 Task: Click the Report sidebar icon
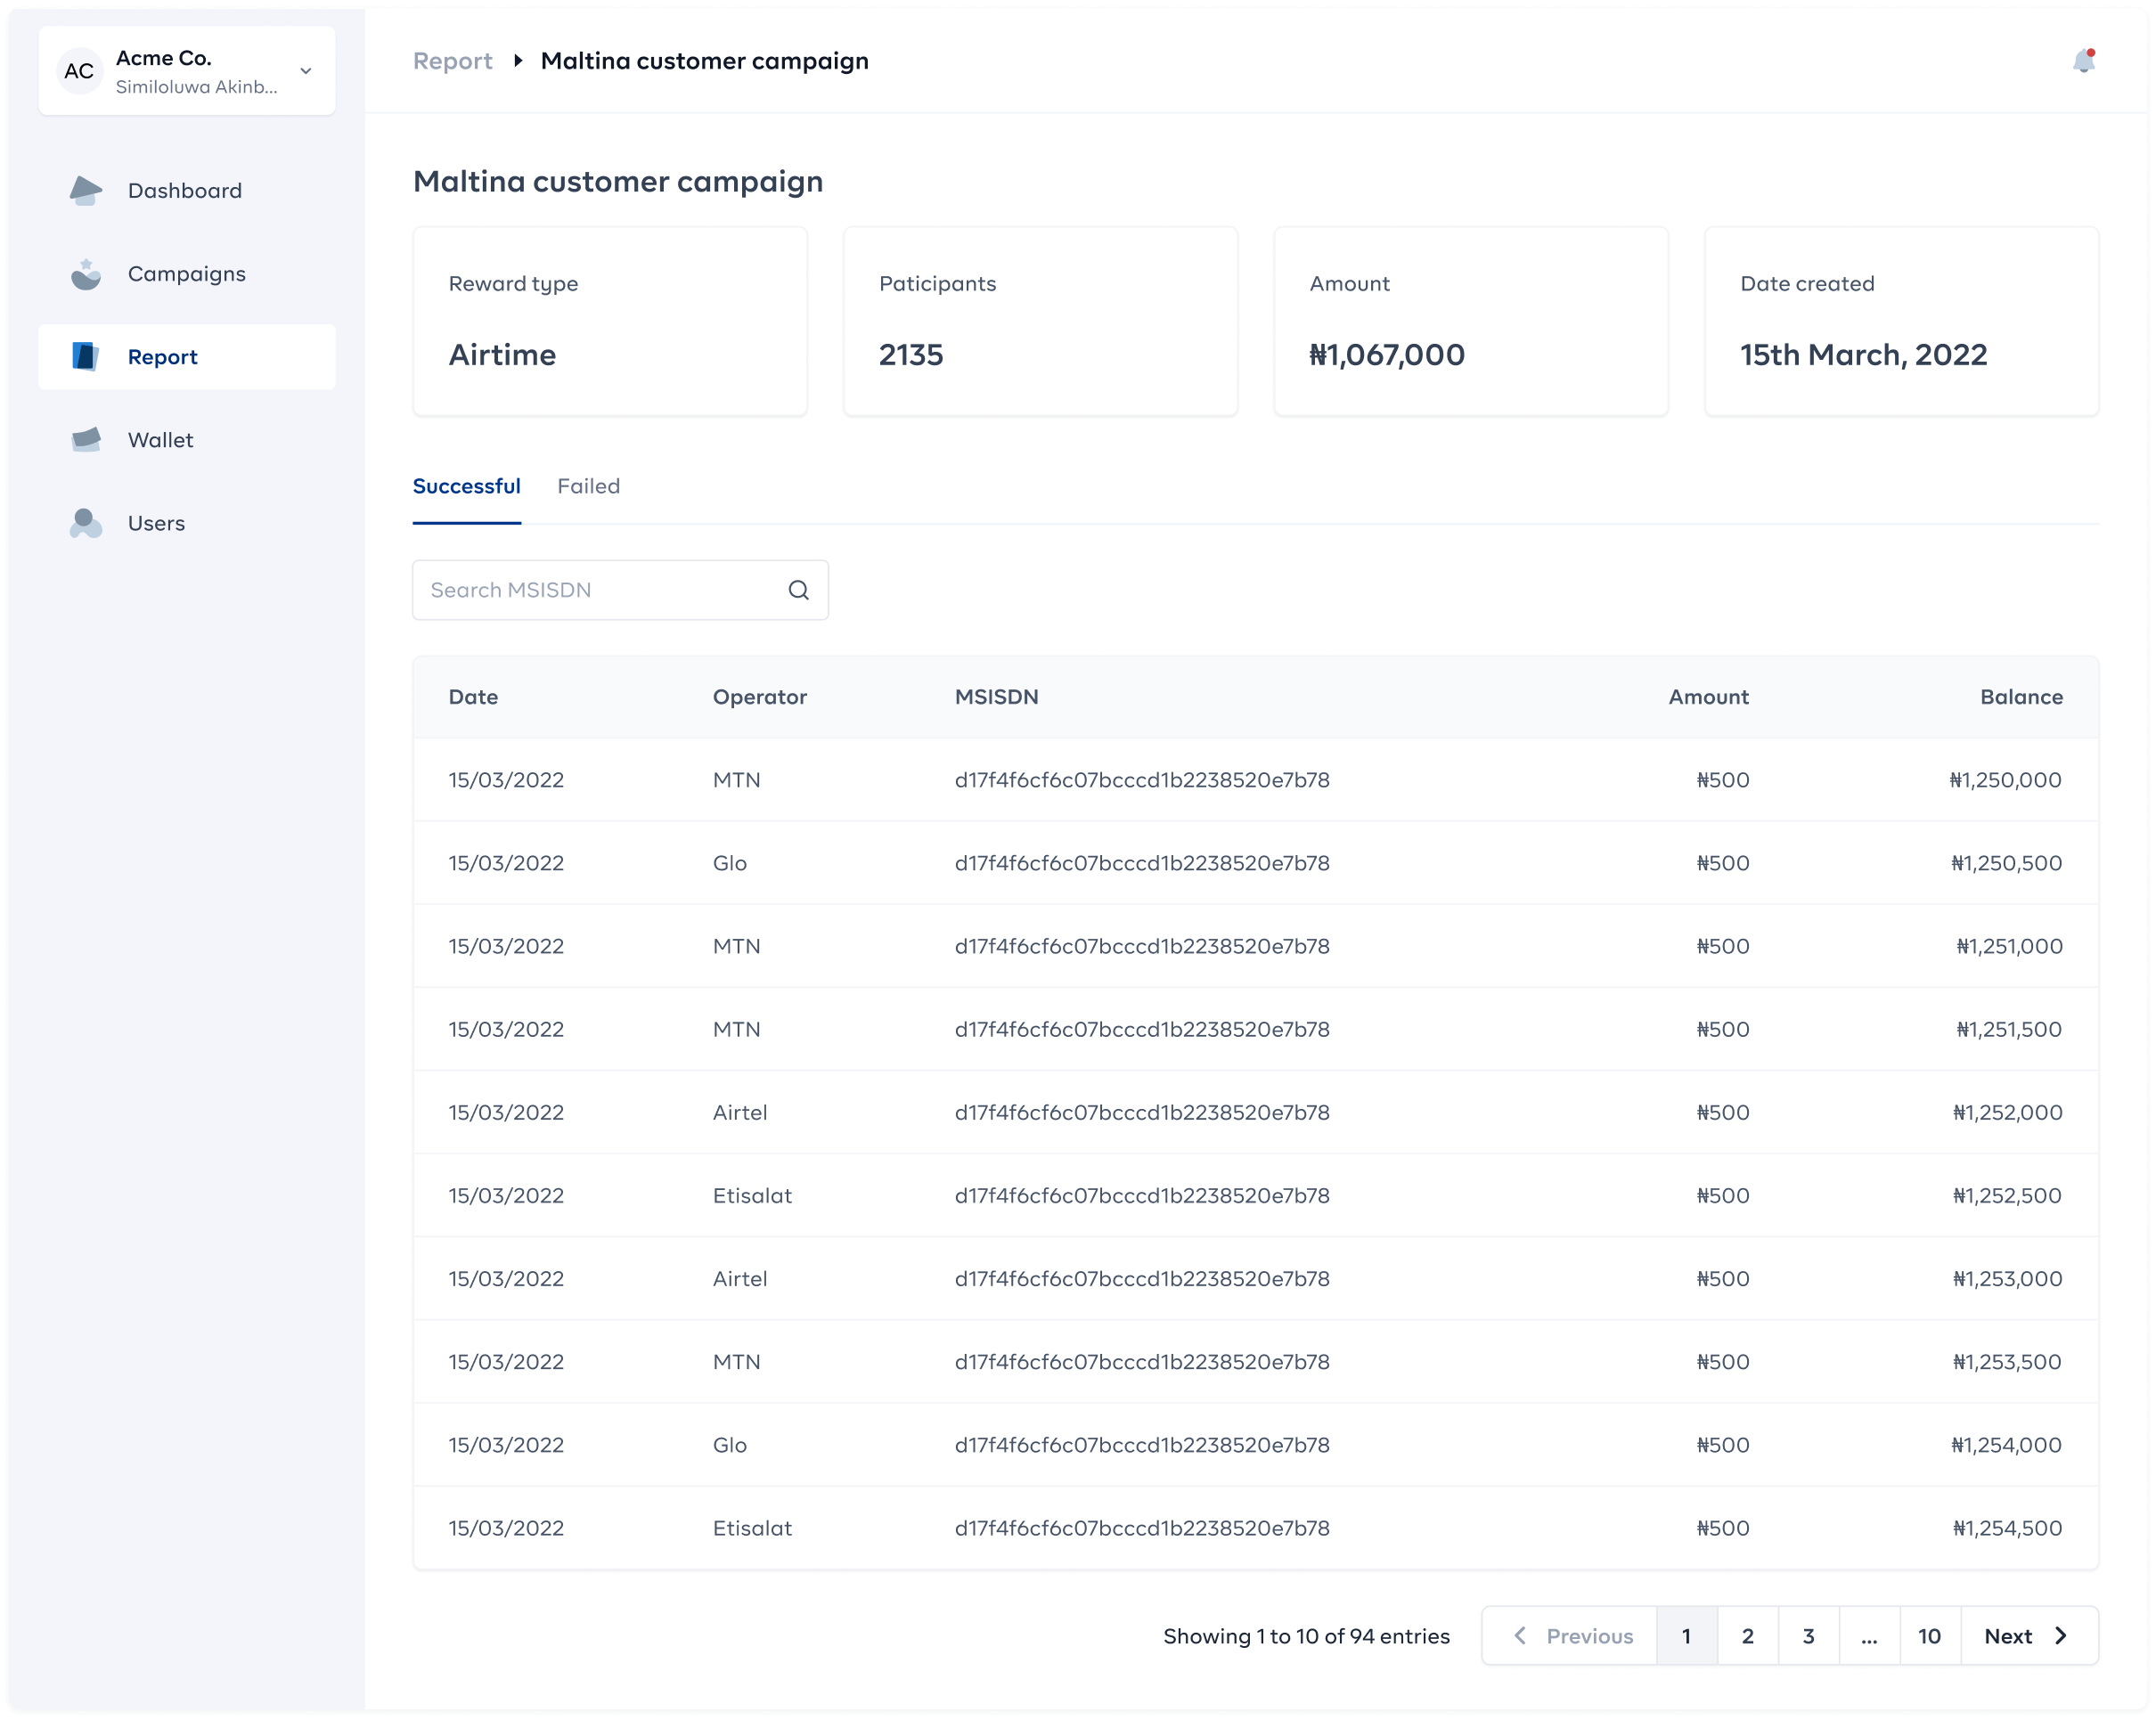click(86, 357)
